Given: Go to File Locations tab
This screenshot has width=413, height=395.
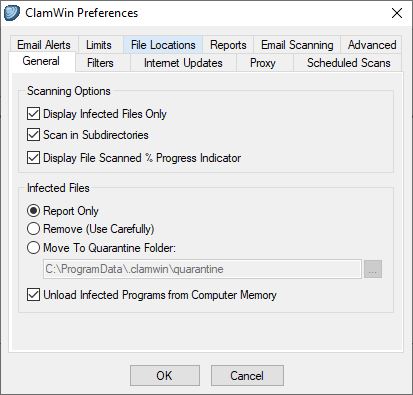Looking at the screenshot, I should (163, 45).
